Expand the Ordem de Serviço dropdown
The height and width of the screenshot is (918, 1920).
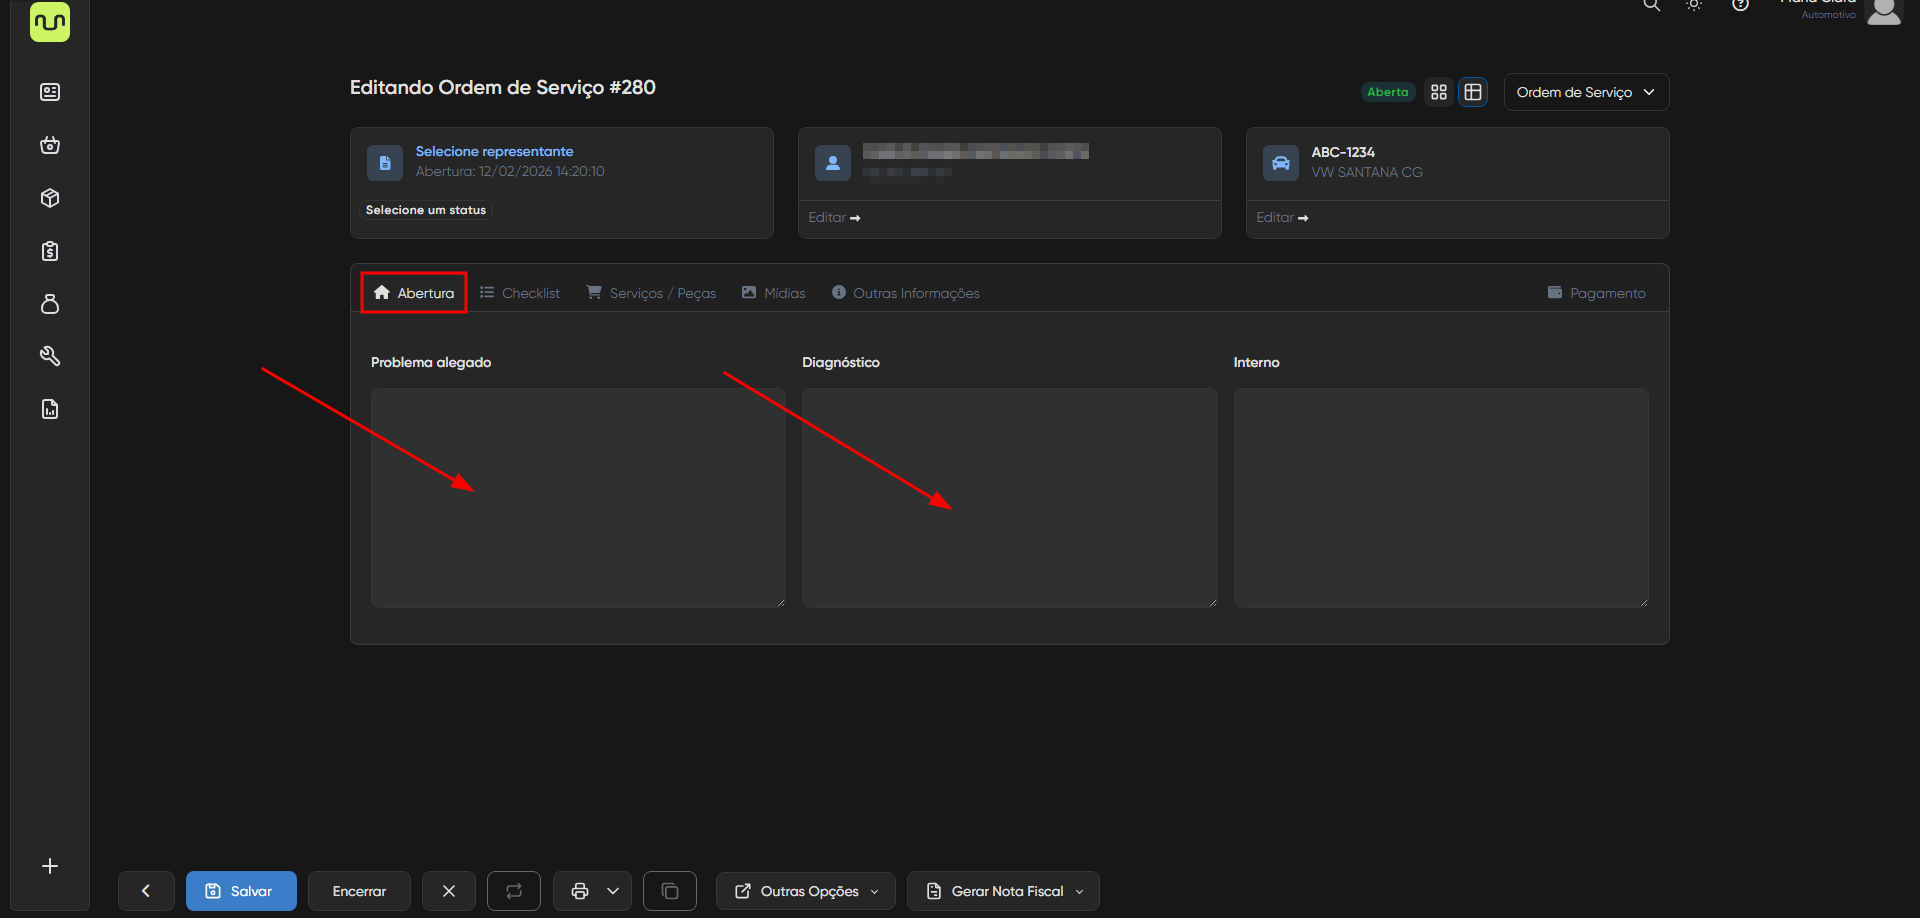1585,92
